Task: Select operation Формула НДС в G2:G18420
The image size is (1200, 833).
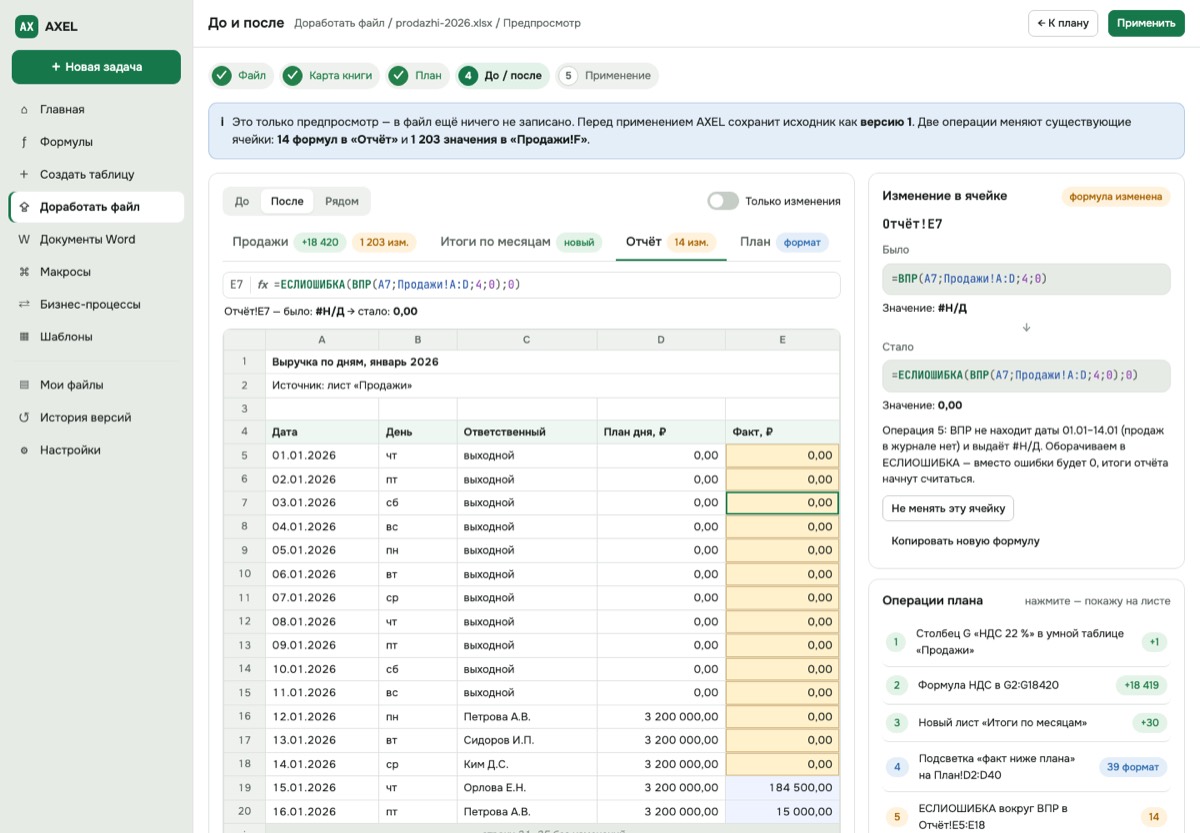Action: [1026, 685]
